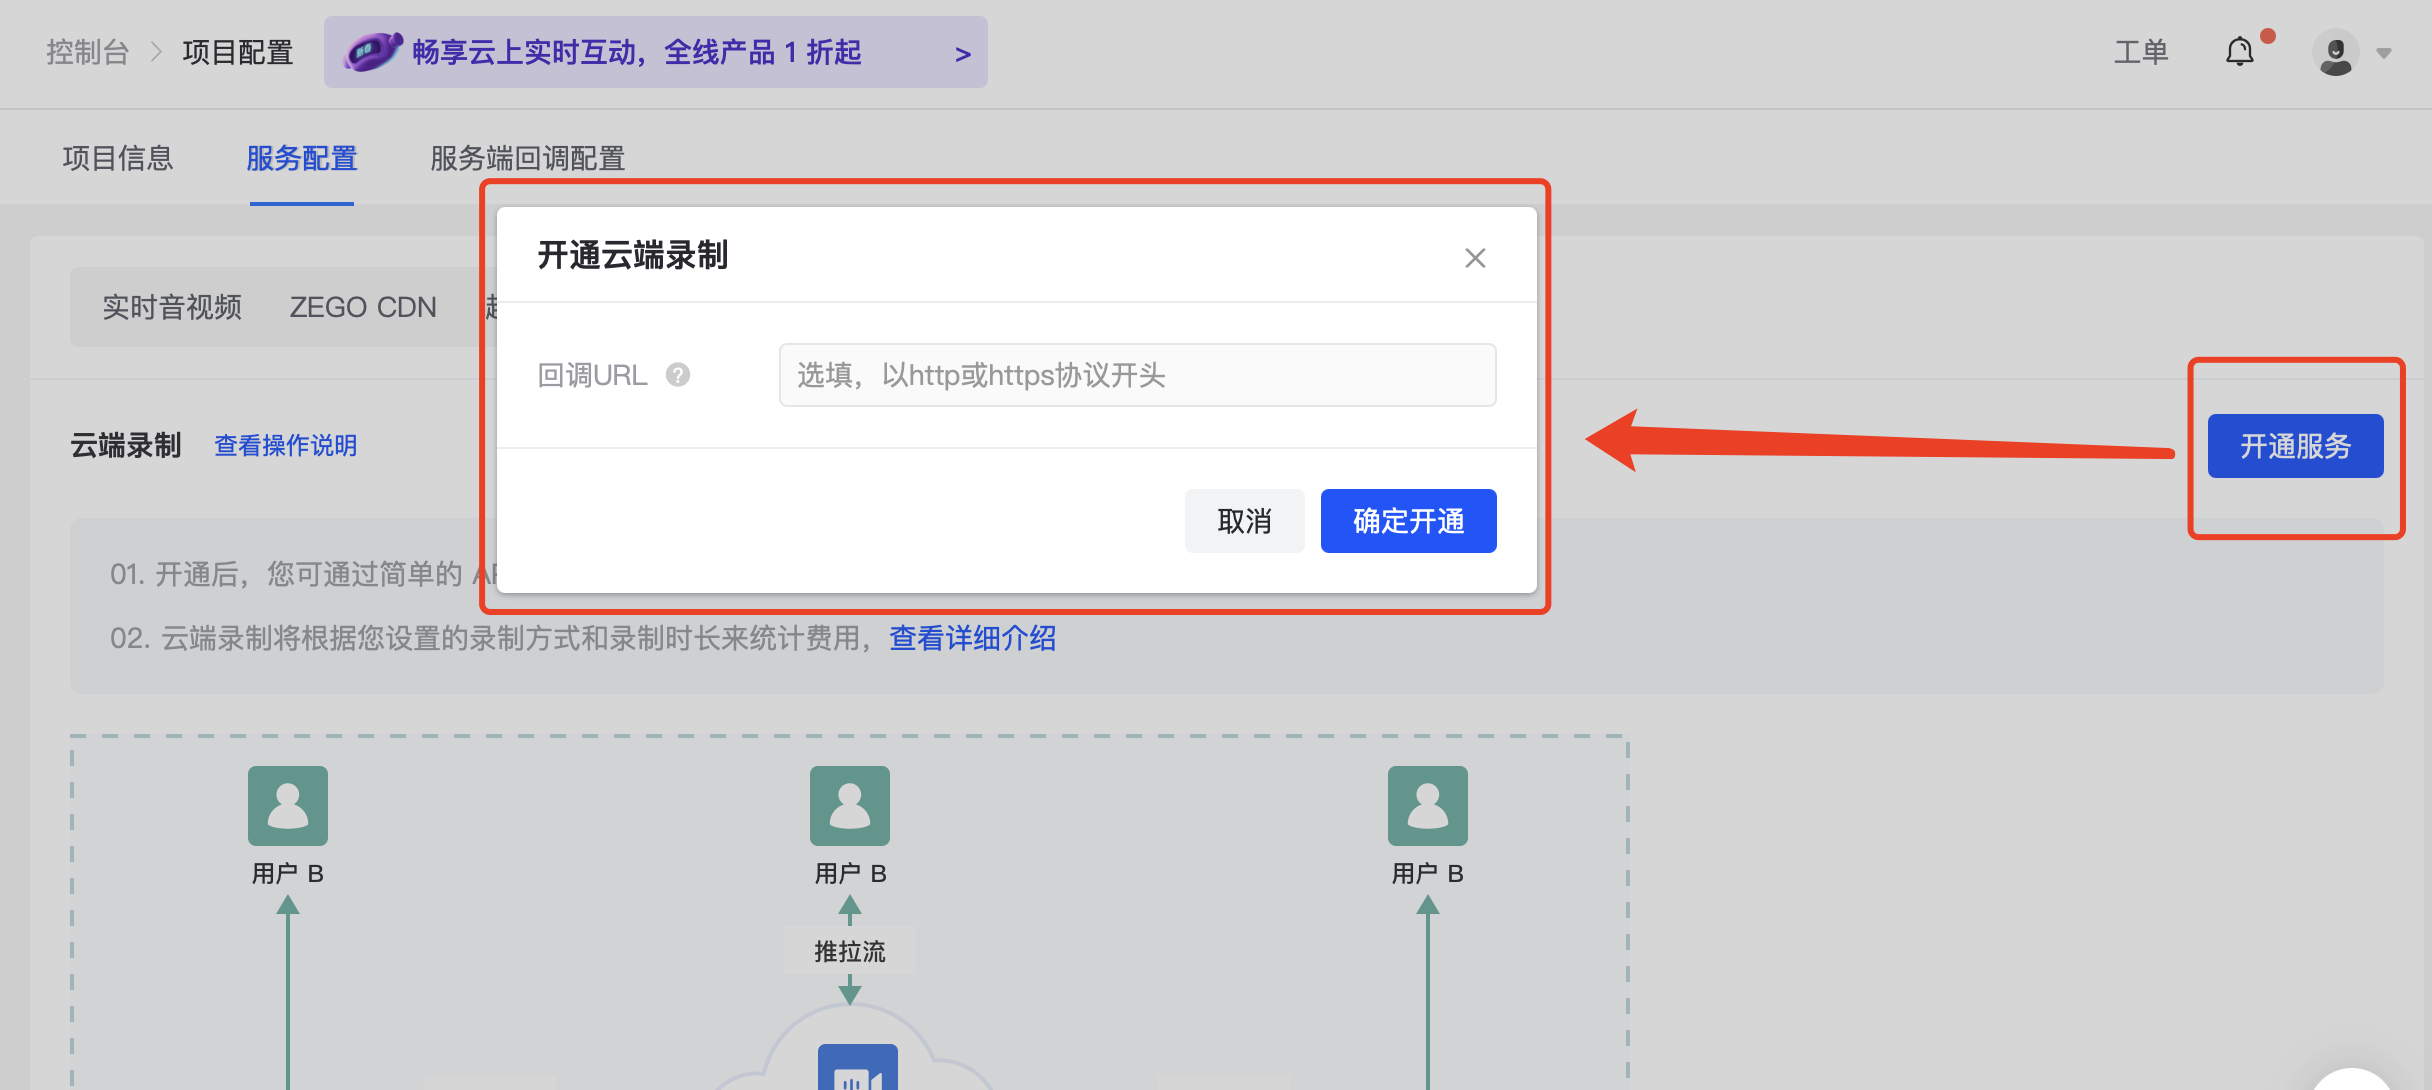Close the 开通云端录制 dialog
Image resolution: width=2432 pixels, height=1090 pixels.
click(x=1474, y=258)
